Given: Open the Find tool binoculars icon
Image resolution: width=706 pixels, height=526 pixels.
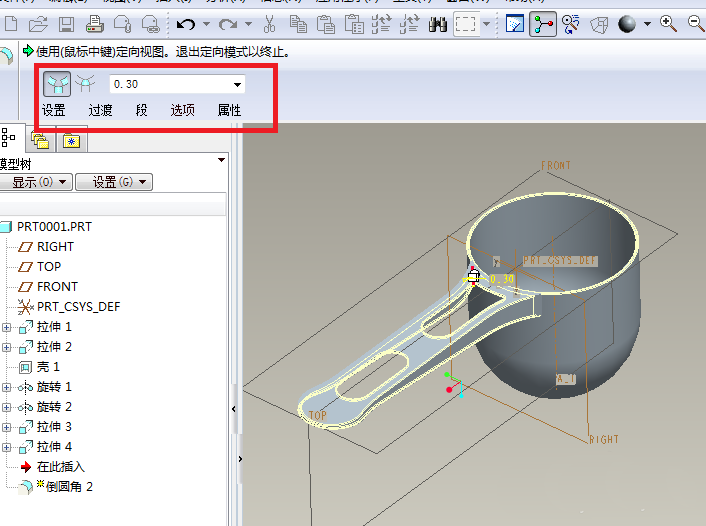Looking at the screenshot, I should (x=438, y=24).
